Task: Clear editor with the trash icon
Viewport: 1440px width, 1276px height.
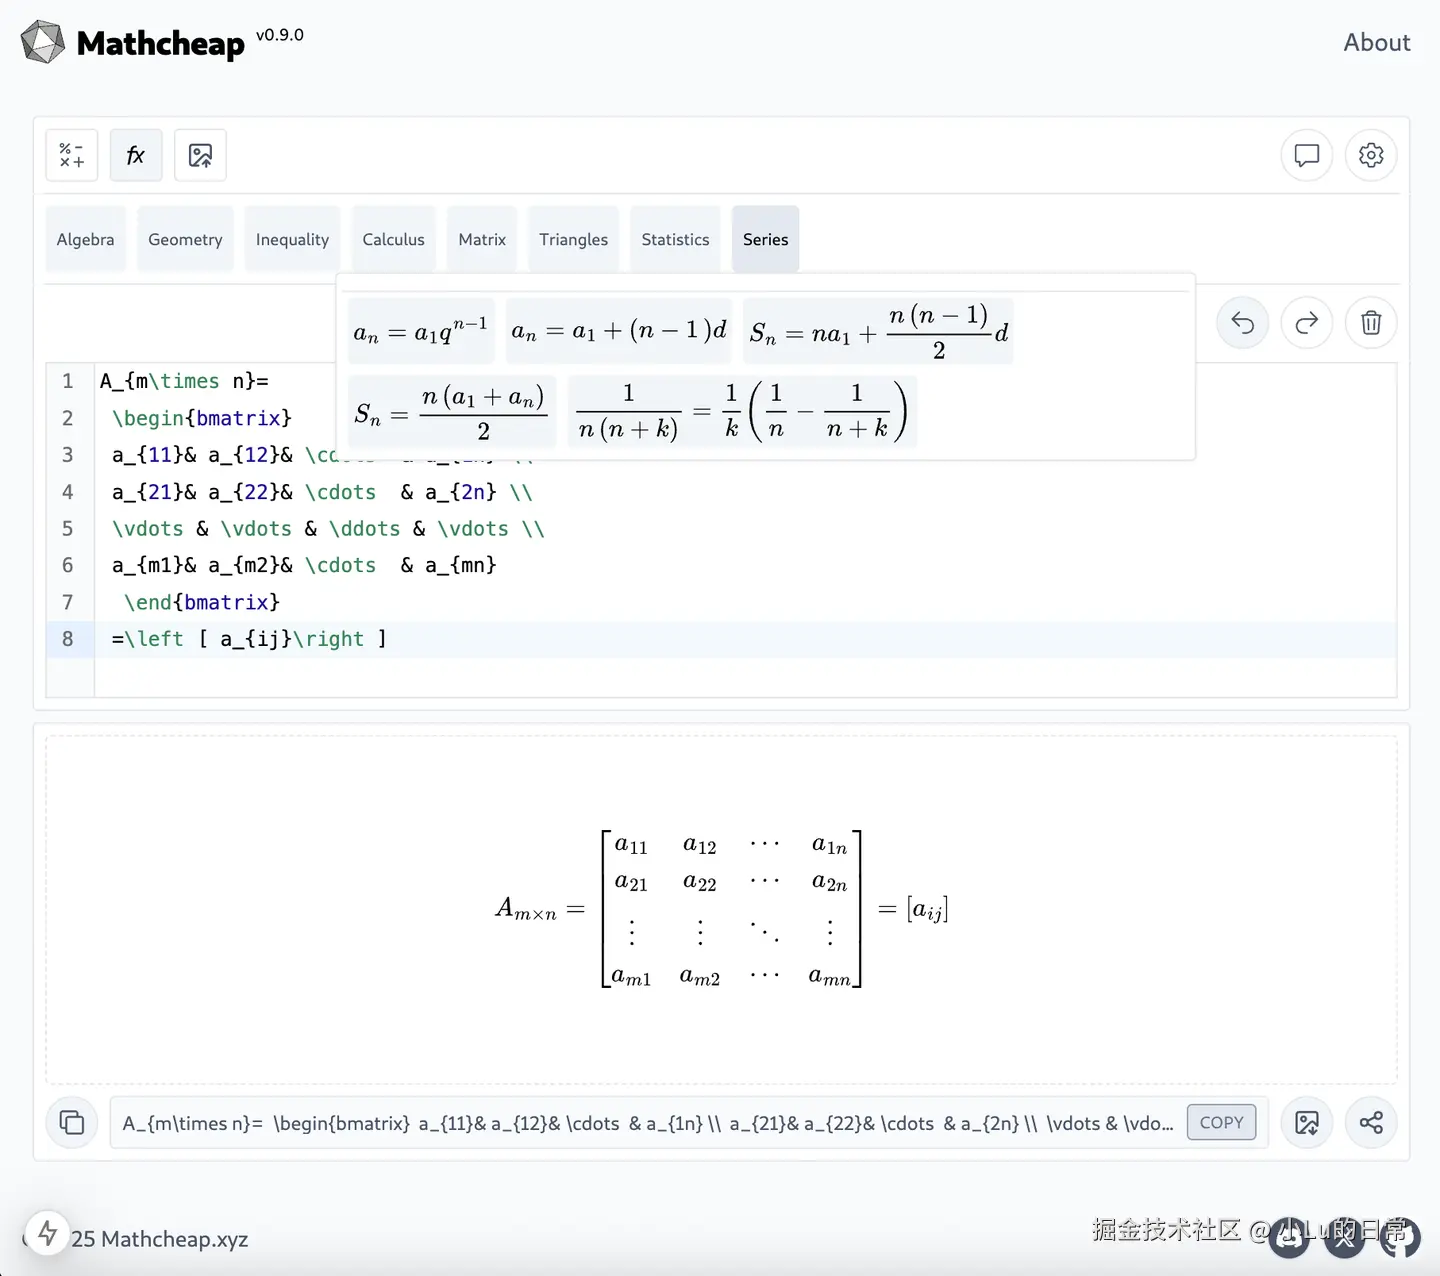Action: tap(1371, 323)
